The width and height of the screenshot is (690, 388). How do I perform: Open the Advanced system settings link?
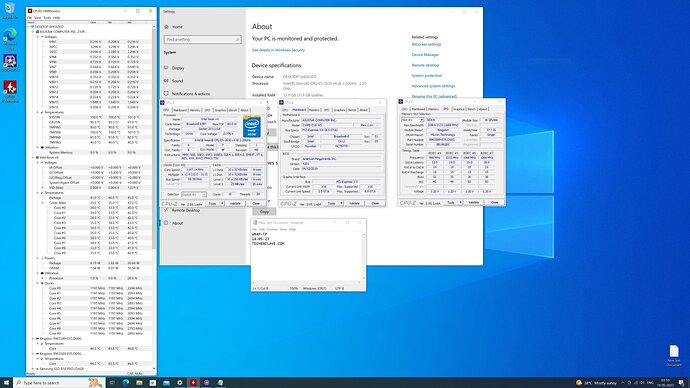click(x=433, y=86)
